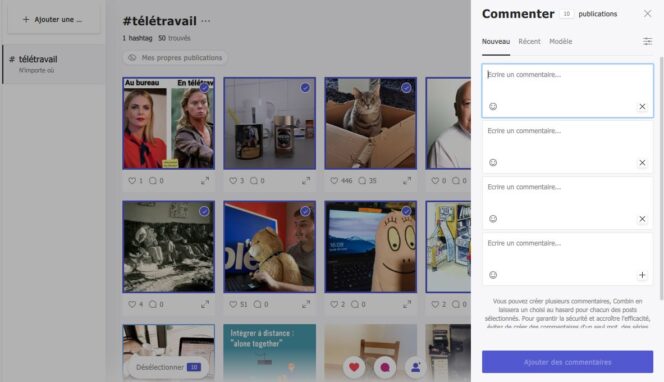Open comment filter settings sliders icon
This screenshot has width=664, height=382.
pos(647,41)
